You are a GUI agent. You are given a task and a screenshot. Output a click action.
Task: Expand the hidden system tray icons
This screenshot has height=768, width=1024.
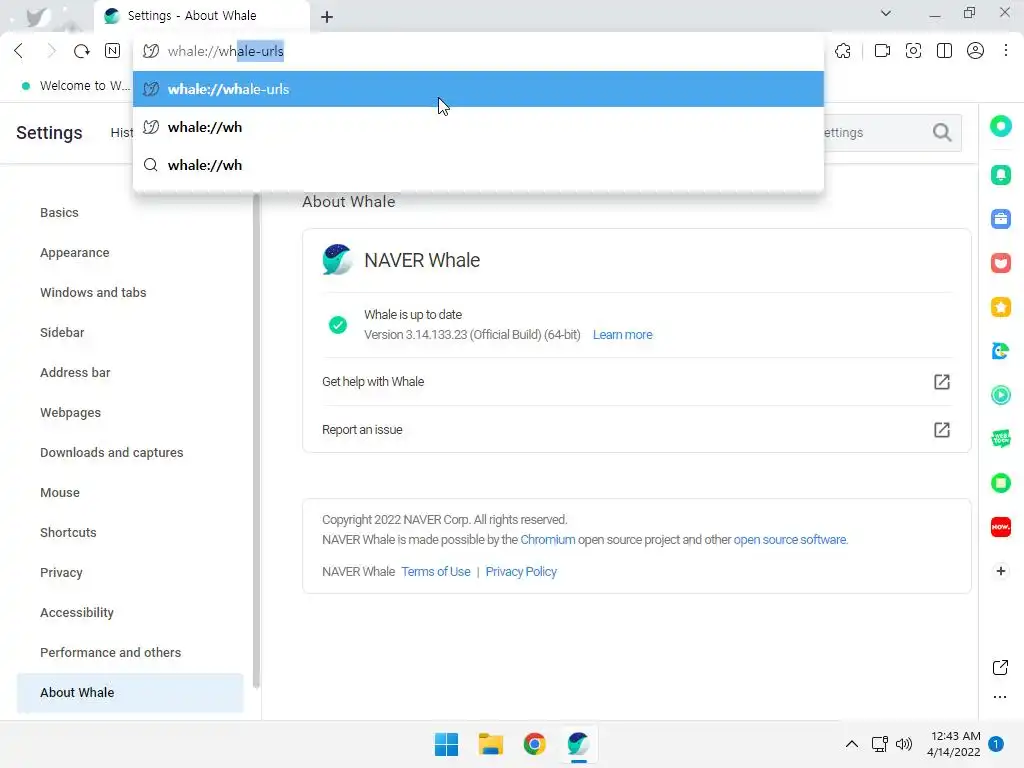pyautogui.click(x=852, y=744)
